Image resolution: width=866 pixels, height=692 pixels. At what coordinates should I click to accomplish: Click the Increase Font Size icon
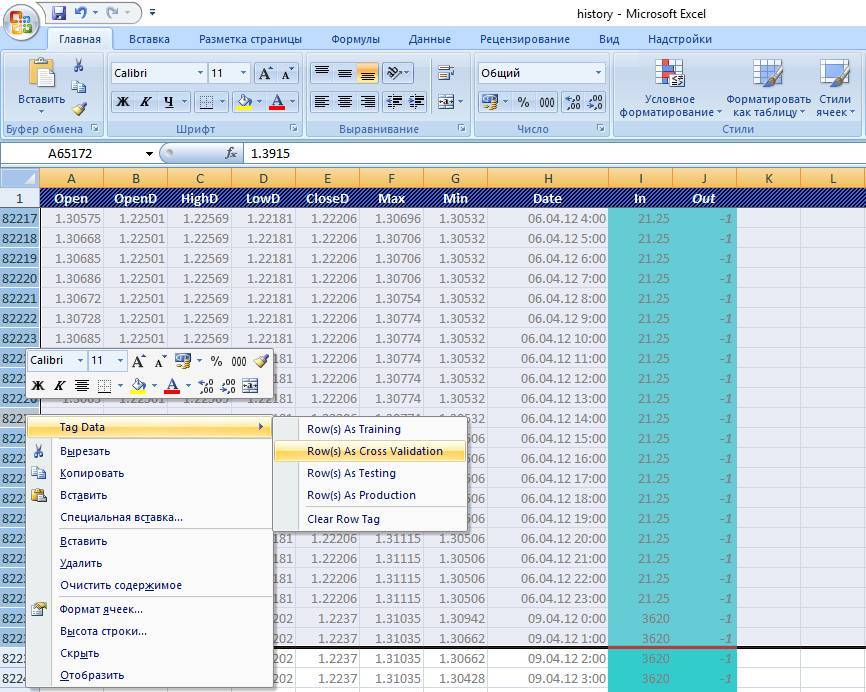[265, 73]
